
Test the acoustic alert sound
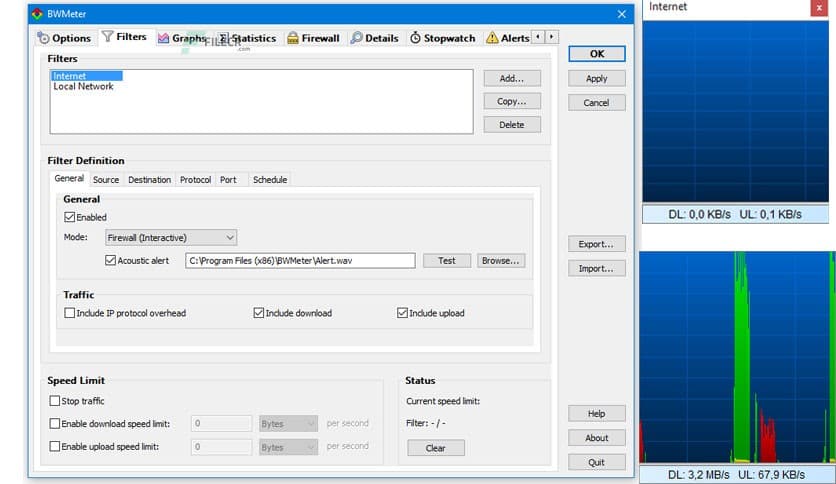tap(447, 261)
